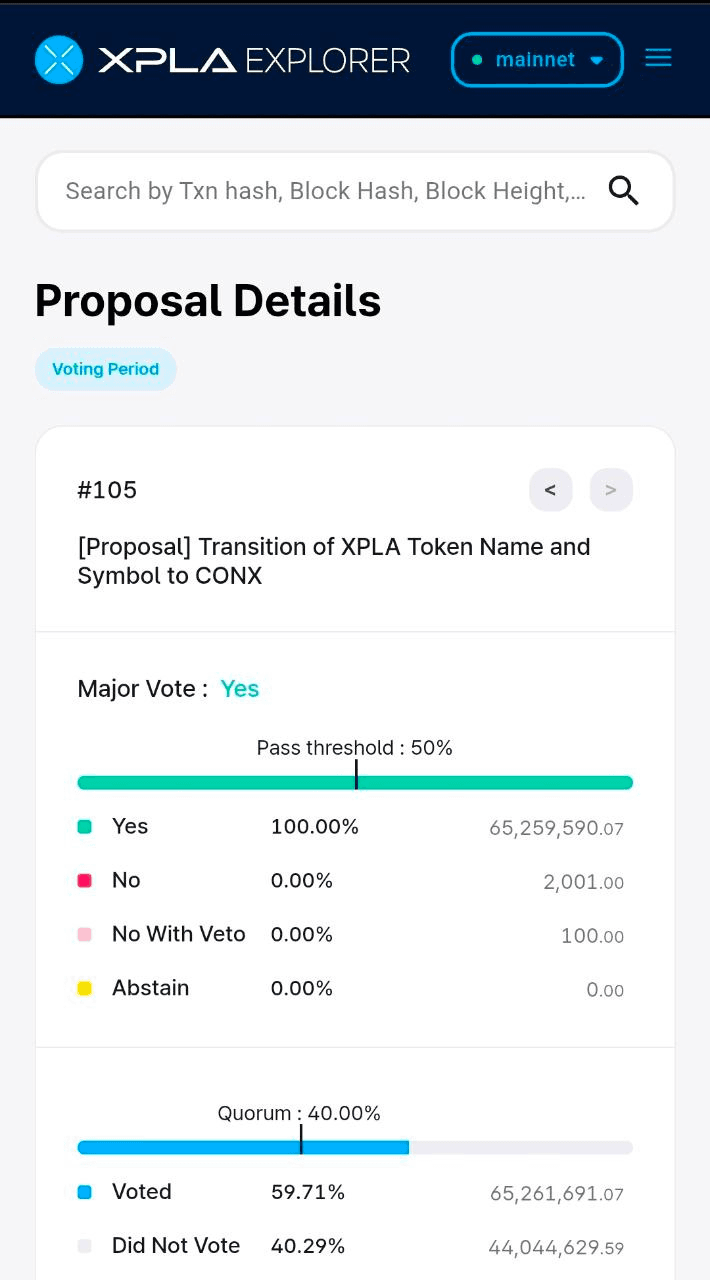Click the proposal #105 number
Screen dimensions: 710x1280
pyautogui.click(x=107, y=490)
